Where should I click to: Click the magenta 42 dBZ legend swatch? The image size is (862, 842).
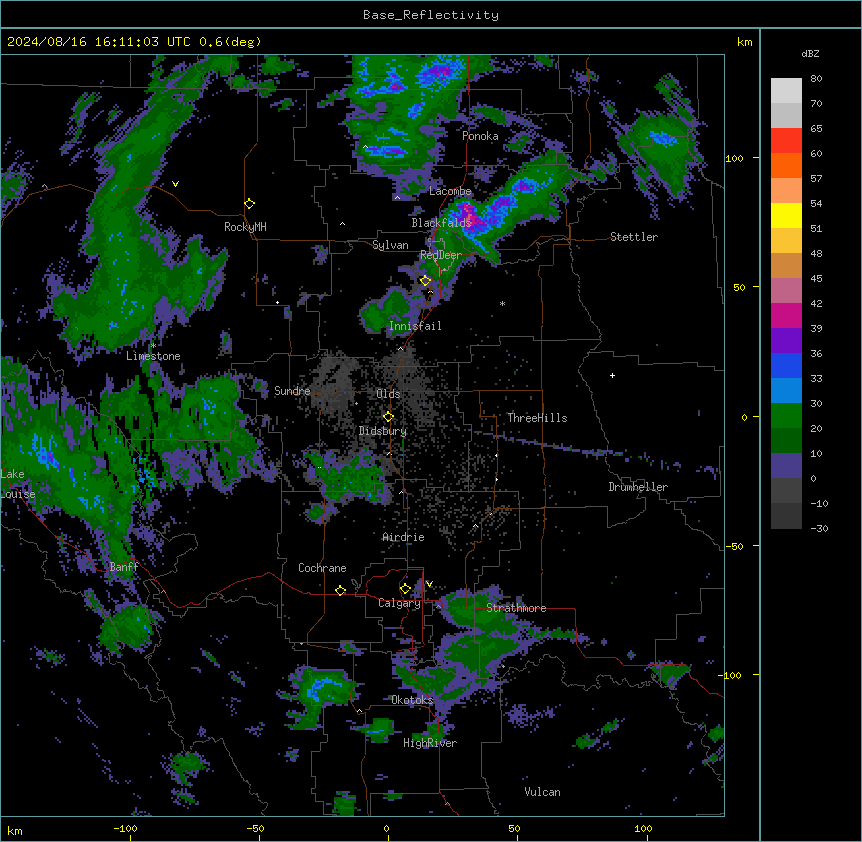786,315
